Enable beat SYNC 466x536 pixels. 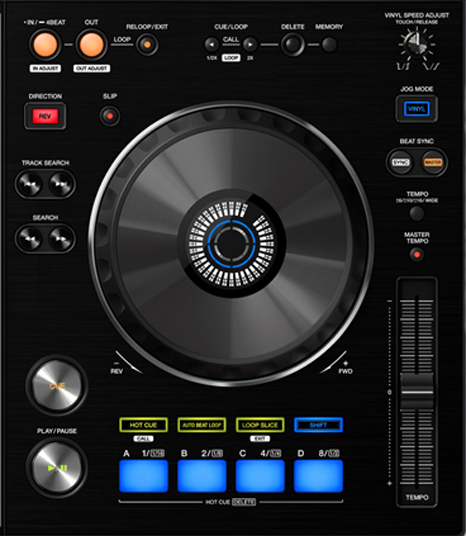[x=401, y=162]
